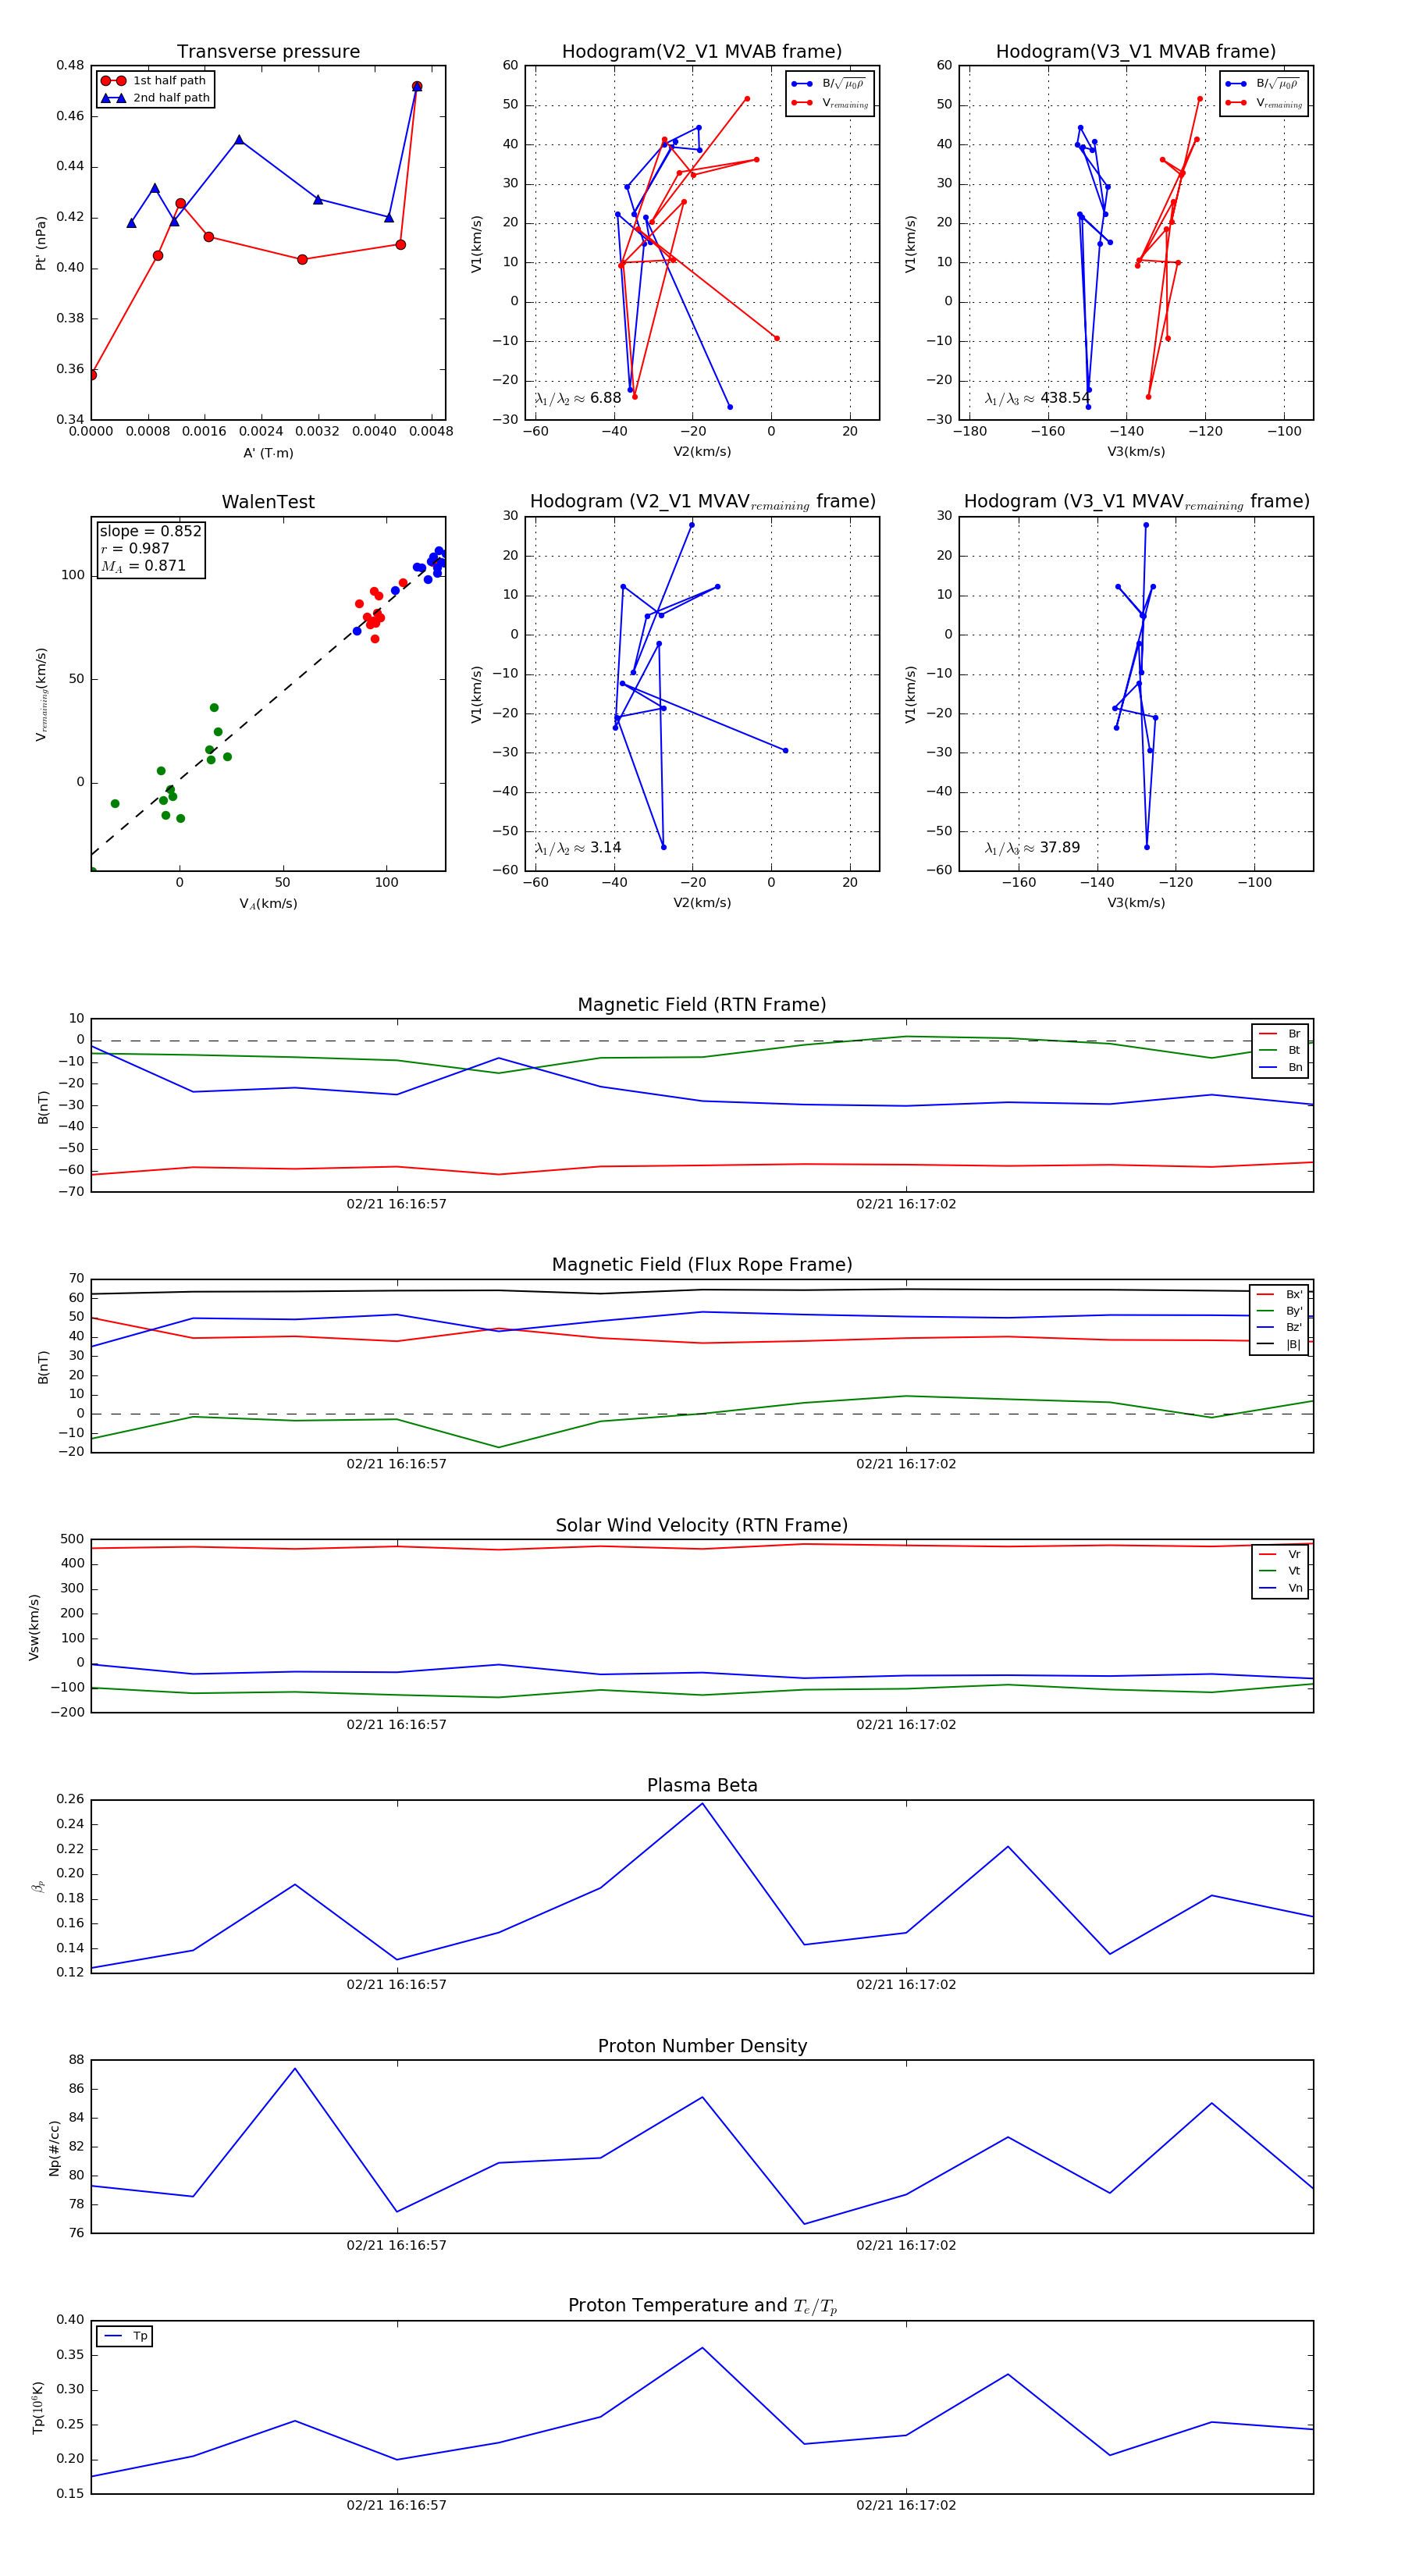Click "02/21 16:17:02" tick under Plasma Beta
Image resolution: width=1405 pixels, height=2576 pixels.
[x=906, y=1984]
